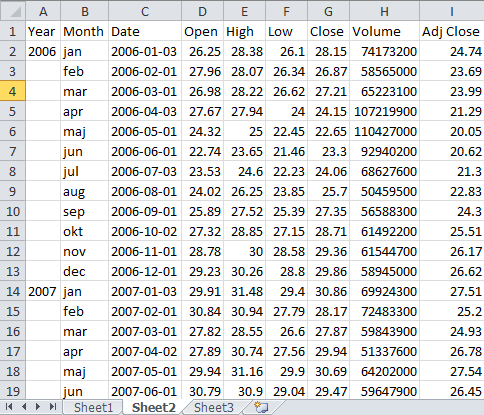This screenshot has width=484, height=415.
Task: Select the cell with date 2006-05-01
Action: 145,131
